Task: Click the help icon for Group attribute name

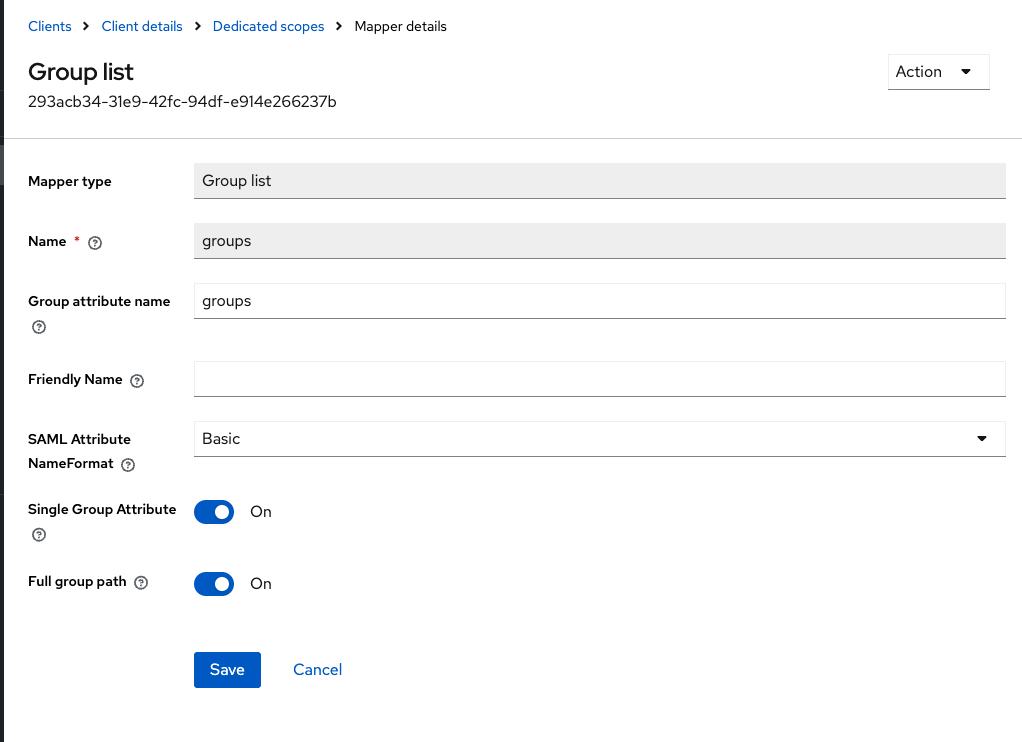Action: (38, 327)
